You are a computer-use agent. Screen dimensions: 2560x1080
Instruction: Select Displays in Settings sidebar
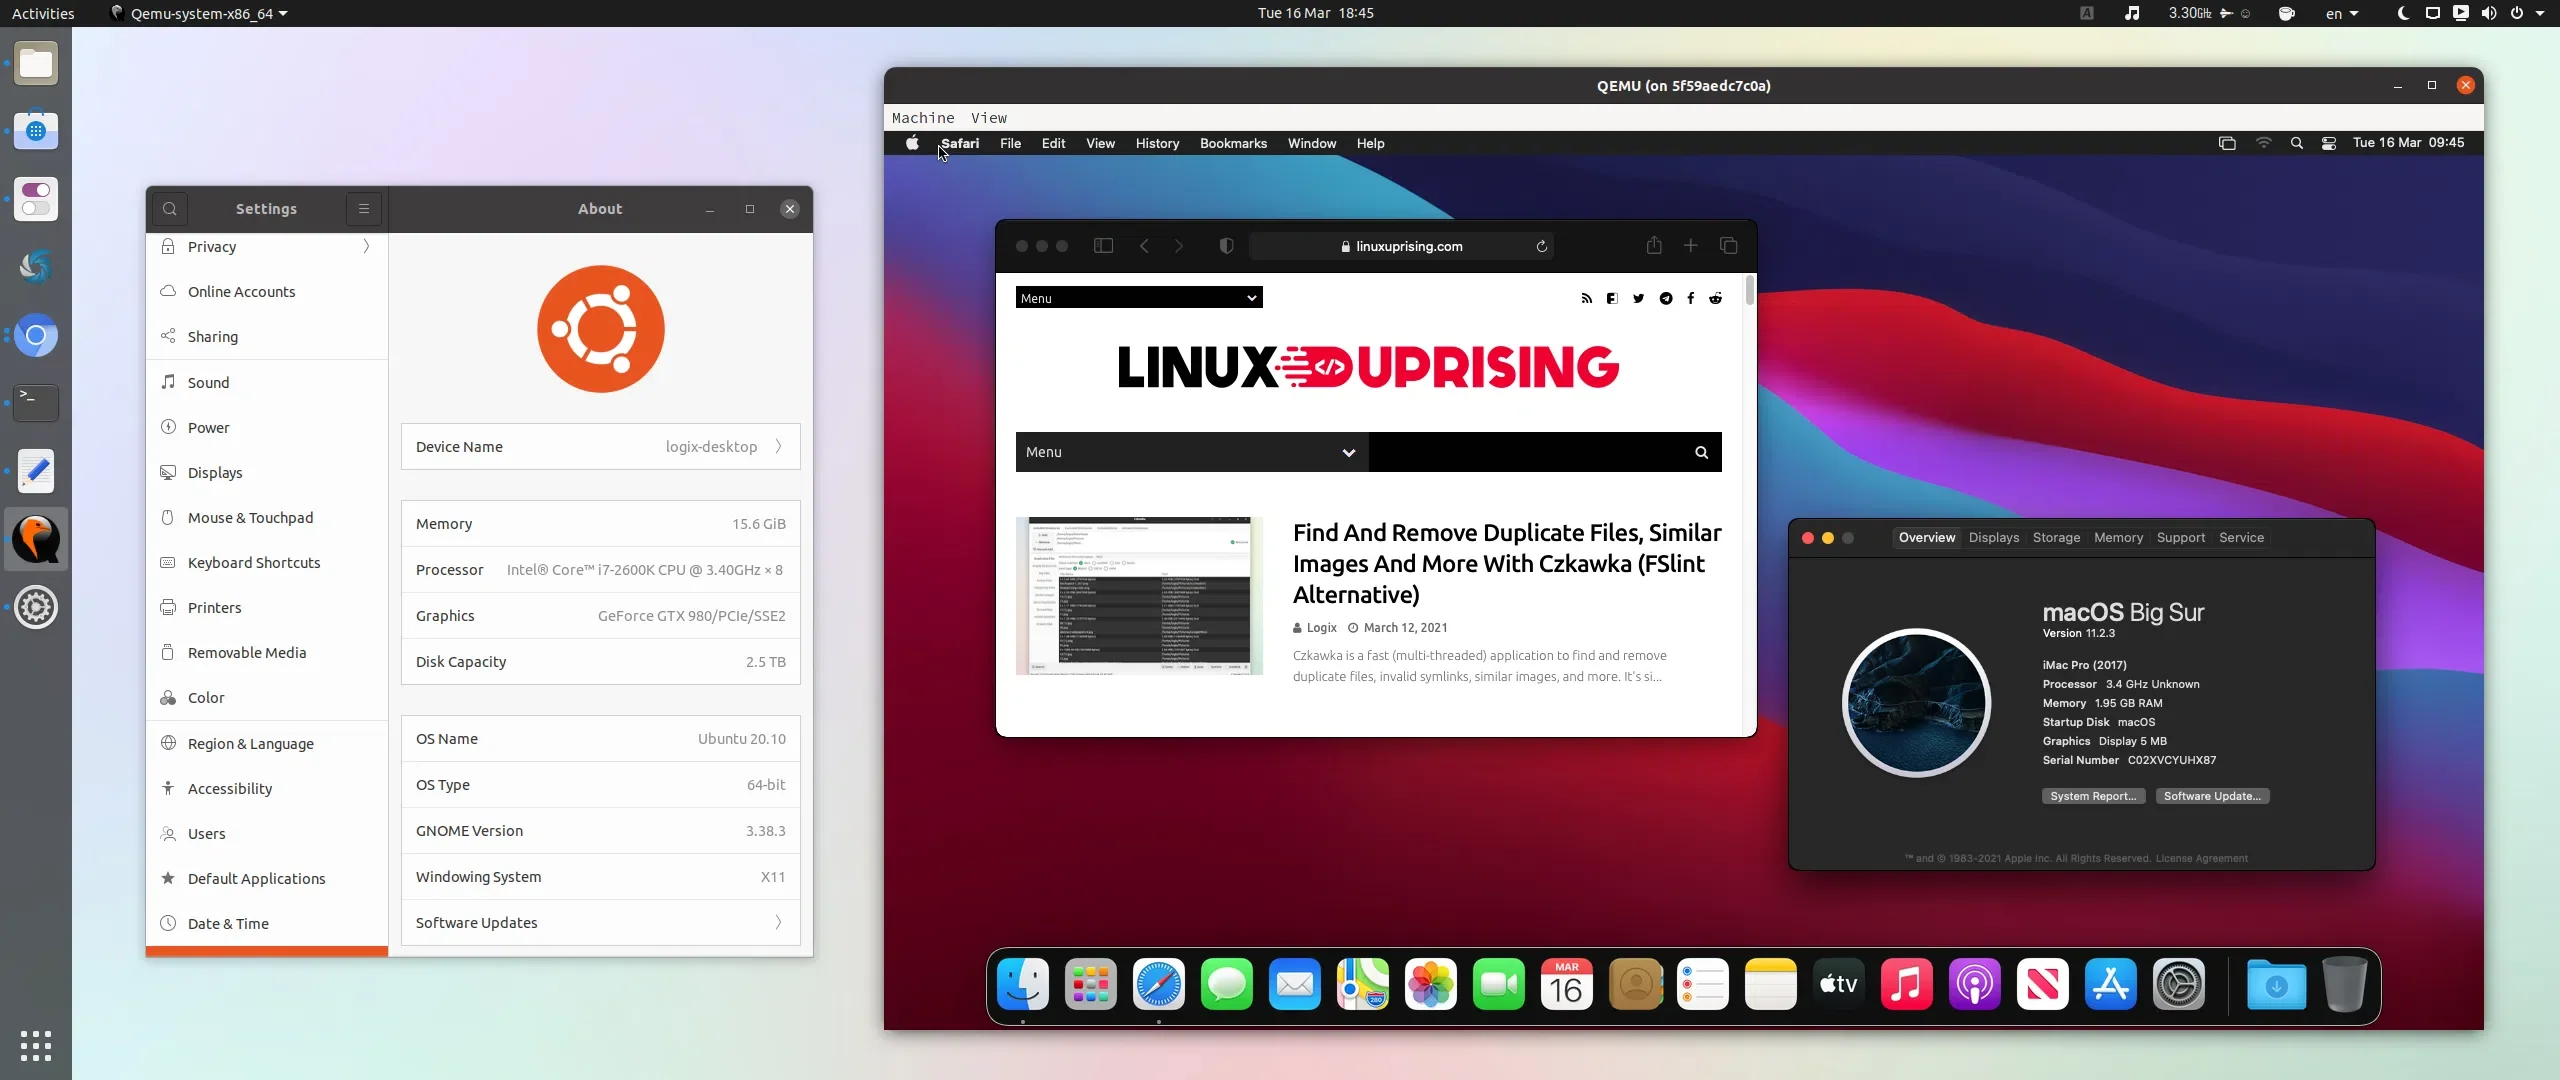pyautogui.click(x=267, y=473)
